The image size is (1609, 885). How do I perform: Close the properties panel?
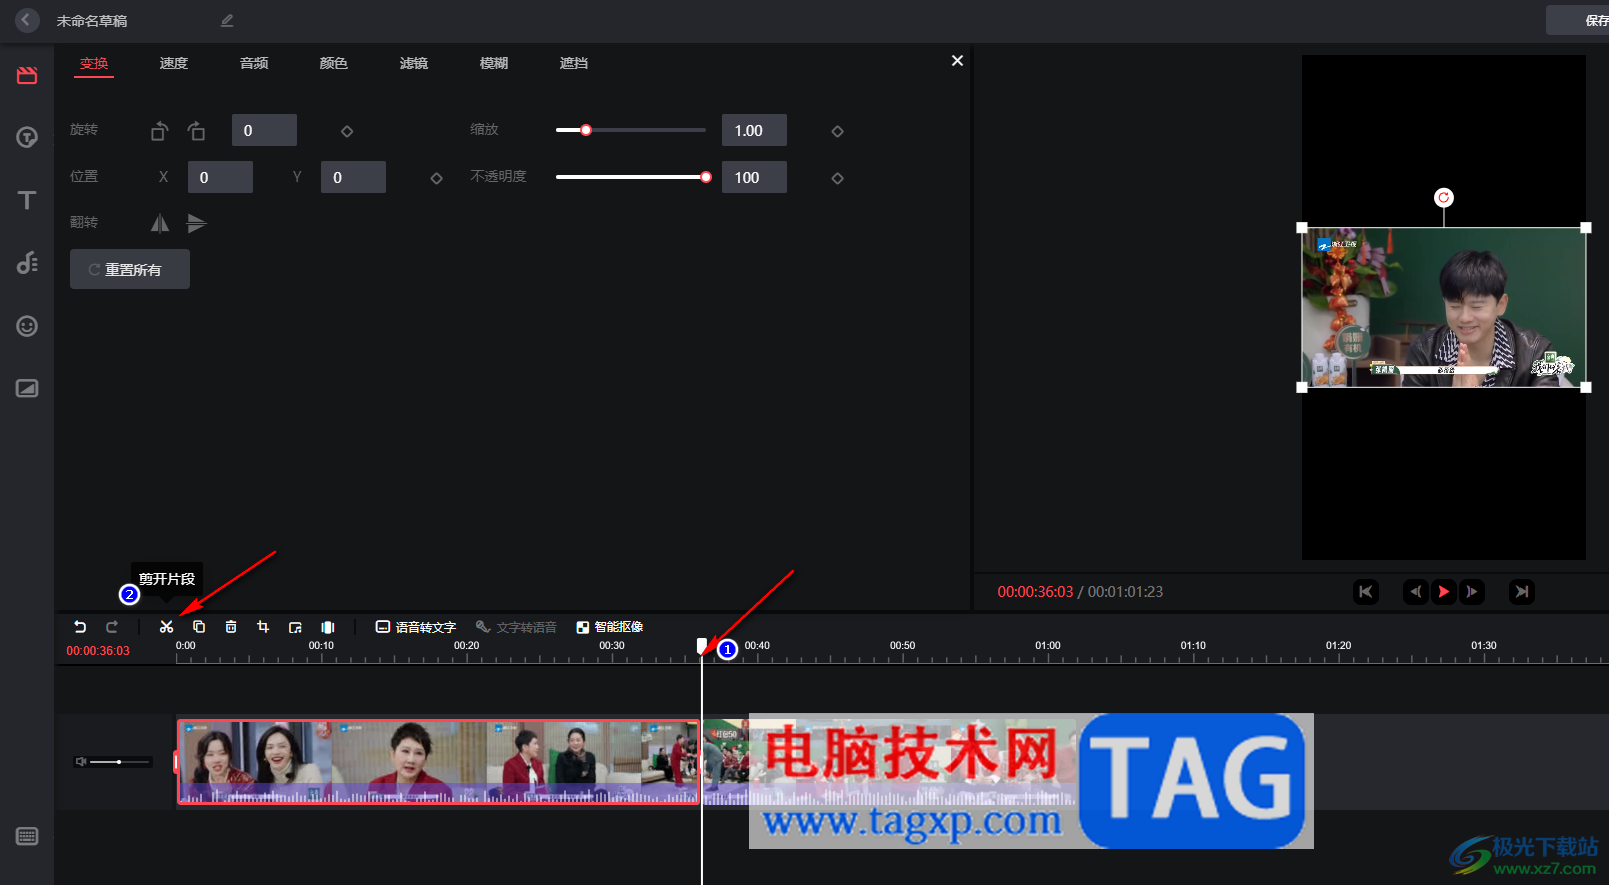pos(957,61)
